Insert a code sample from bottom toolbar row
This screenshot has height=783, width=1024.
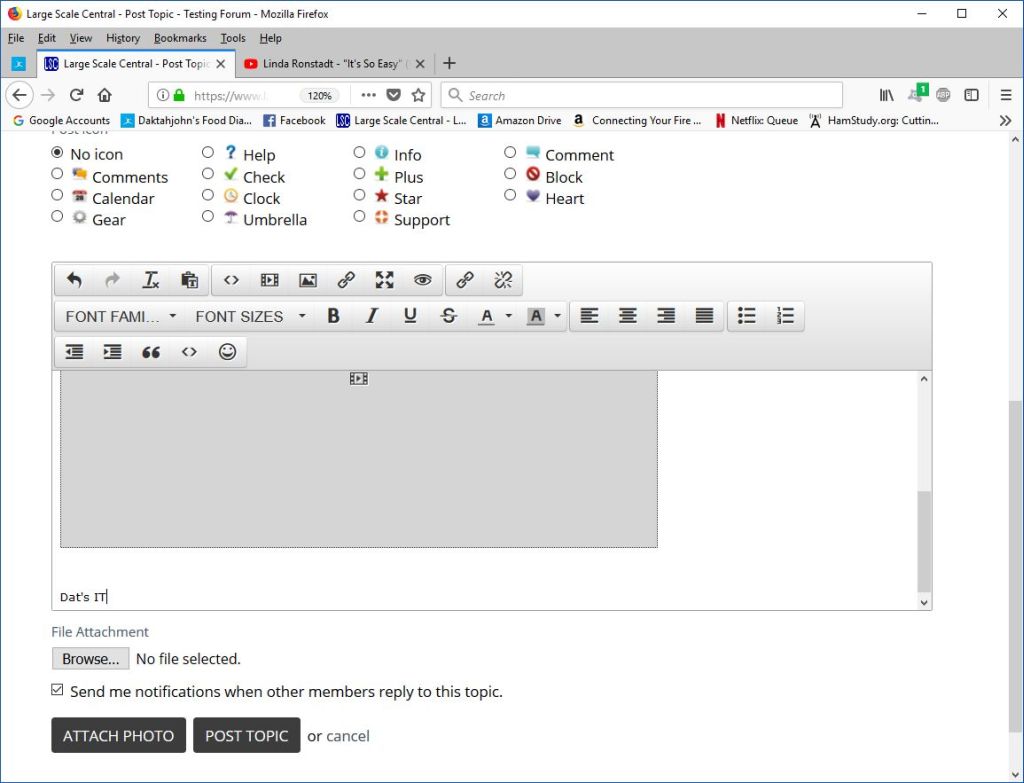[x=189, y=352]
